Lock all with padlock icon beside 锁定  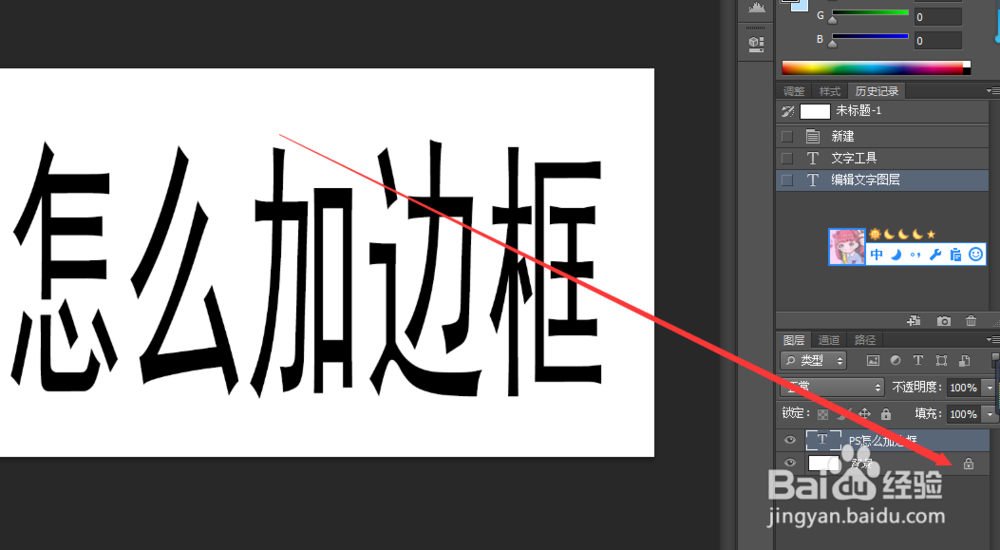886,413
